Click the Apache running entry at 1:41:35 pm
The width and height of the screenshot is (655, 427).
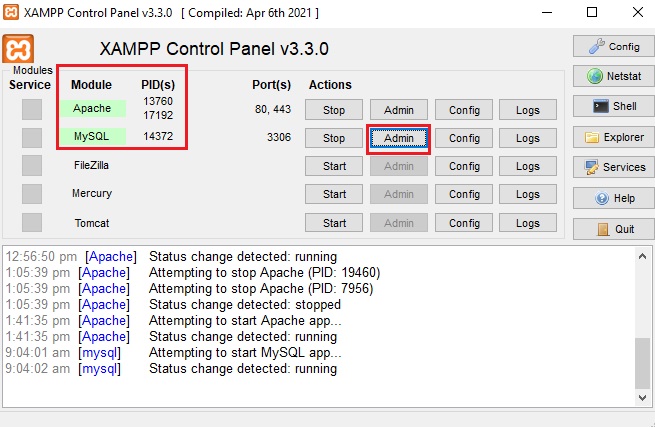click(x=171, y=336)
